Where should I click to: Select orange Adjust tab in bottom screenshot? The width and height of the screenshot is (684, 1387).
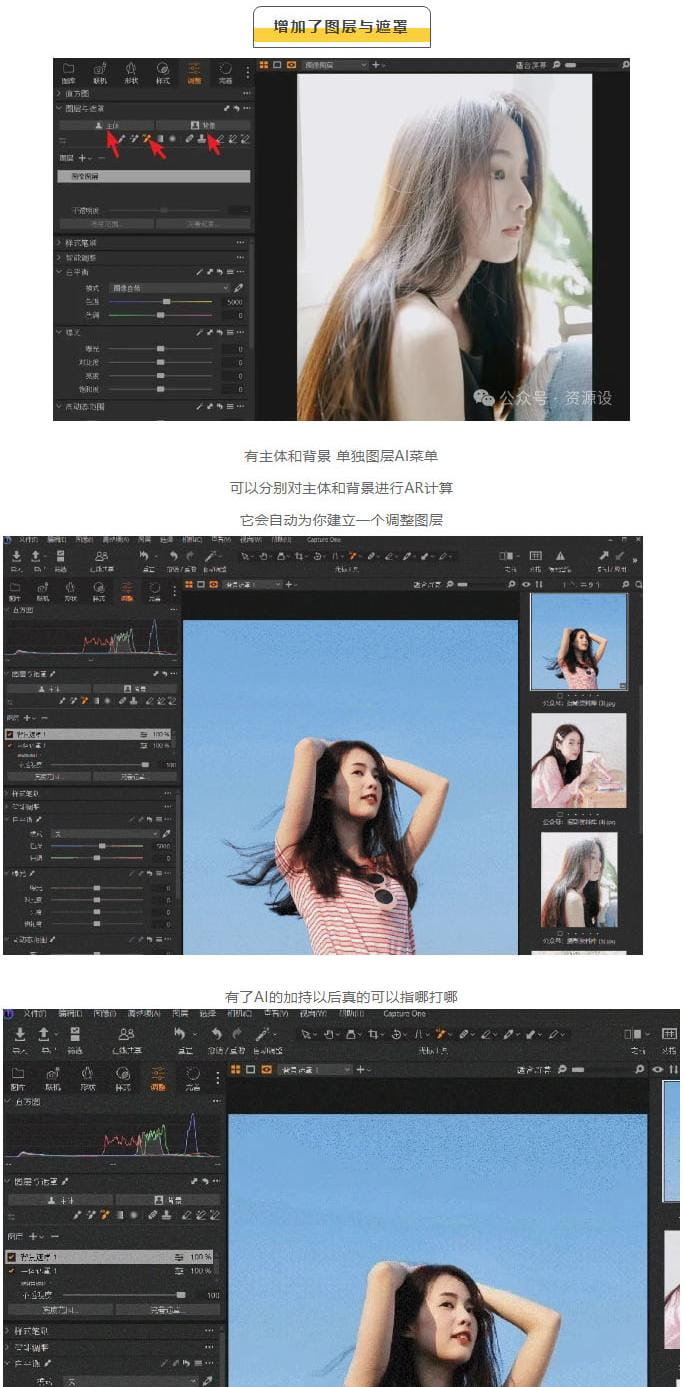158,1076
